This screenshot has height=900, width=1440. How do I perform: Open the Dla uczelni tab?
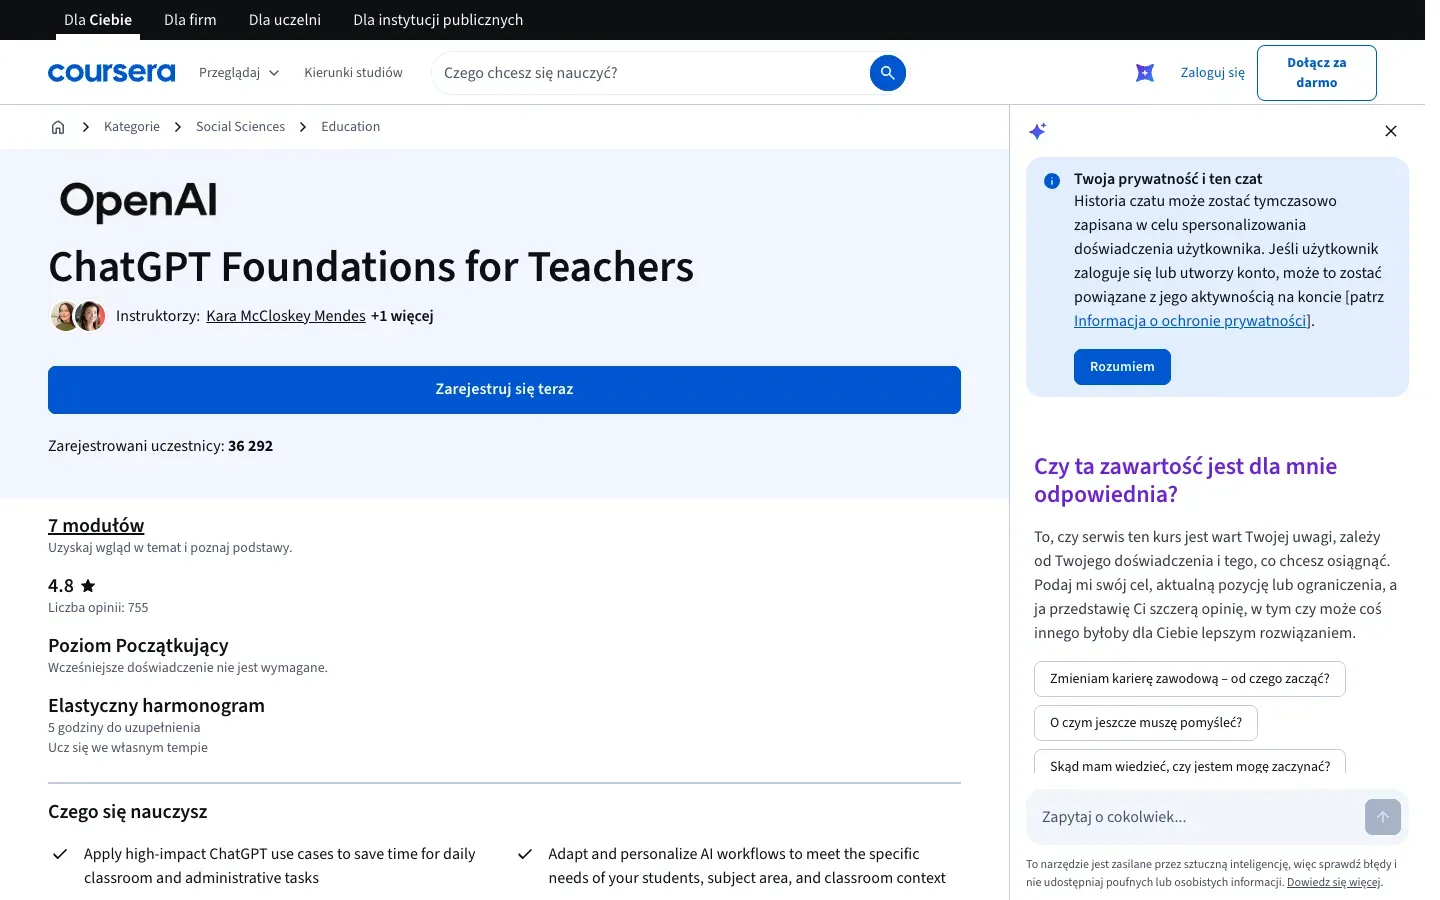(285, 20)
